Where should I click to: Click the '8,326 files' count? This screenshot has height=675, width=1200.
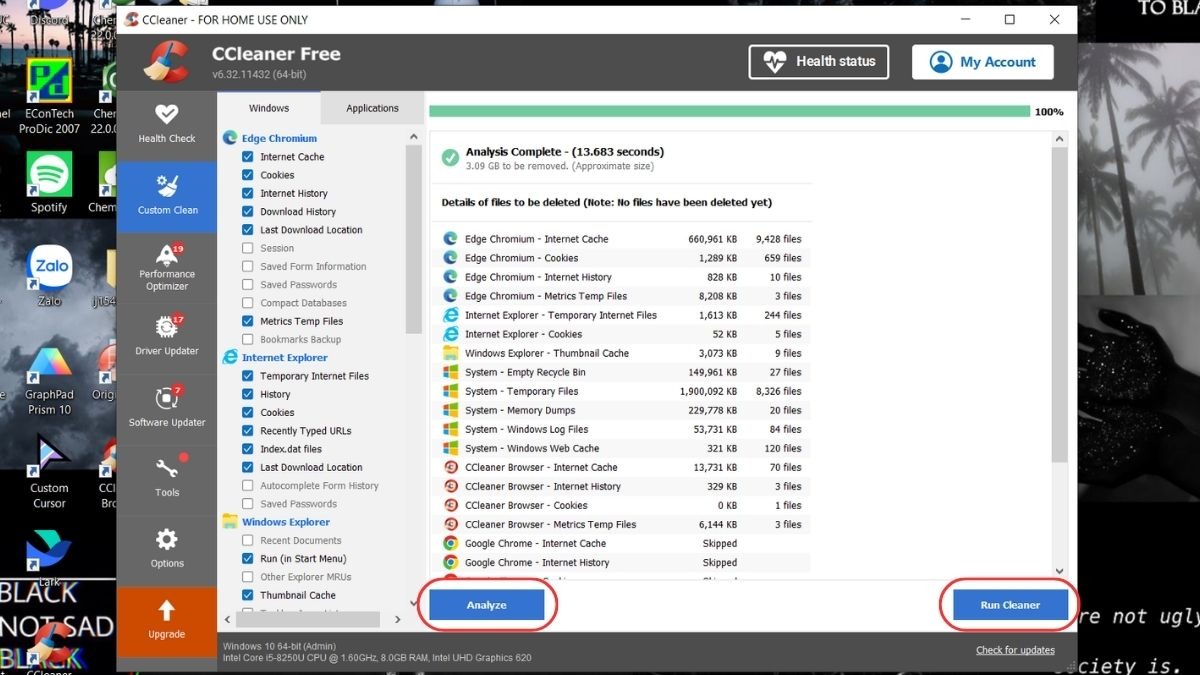[x=778, y=391]
